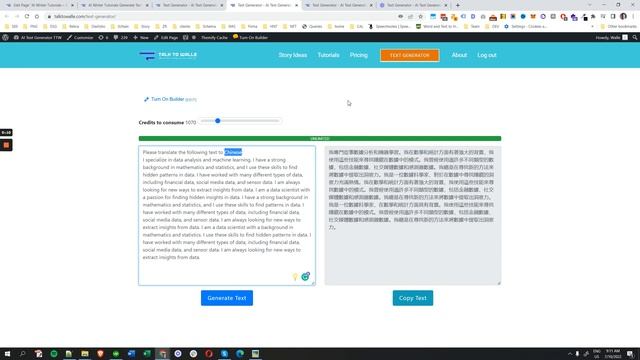Open About in site navigation
The height and width of the screenshot is (360, 640).
(x=459, y=55)
